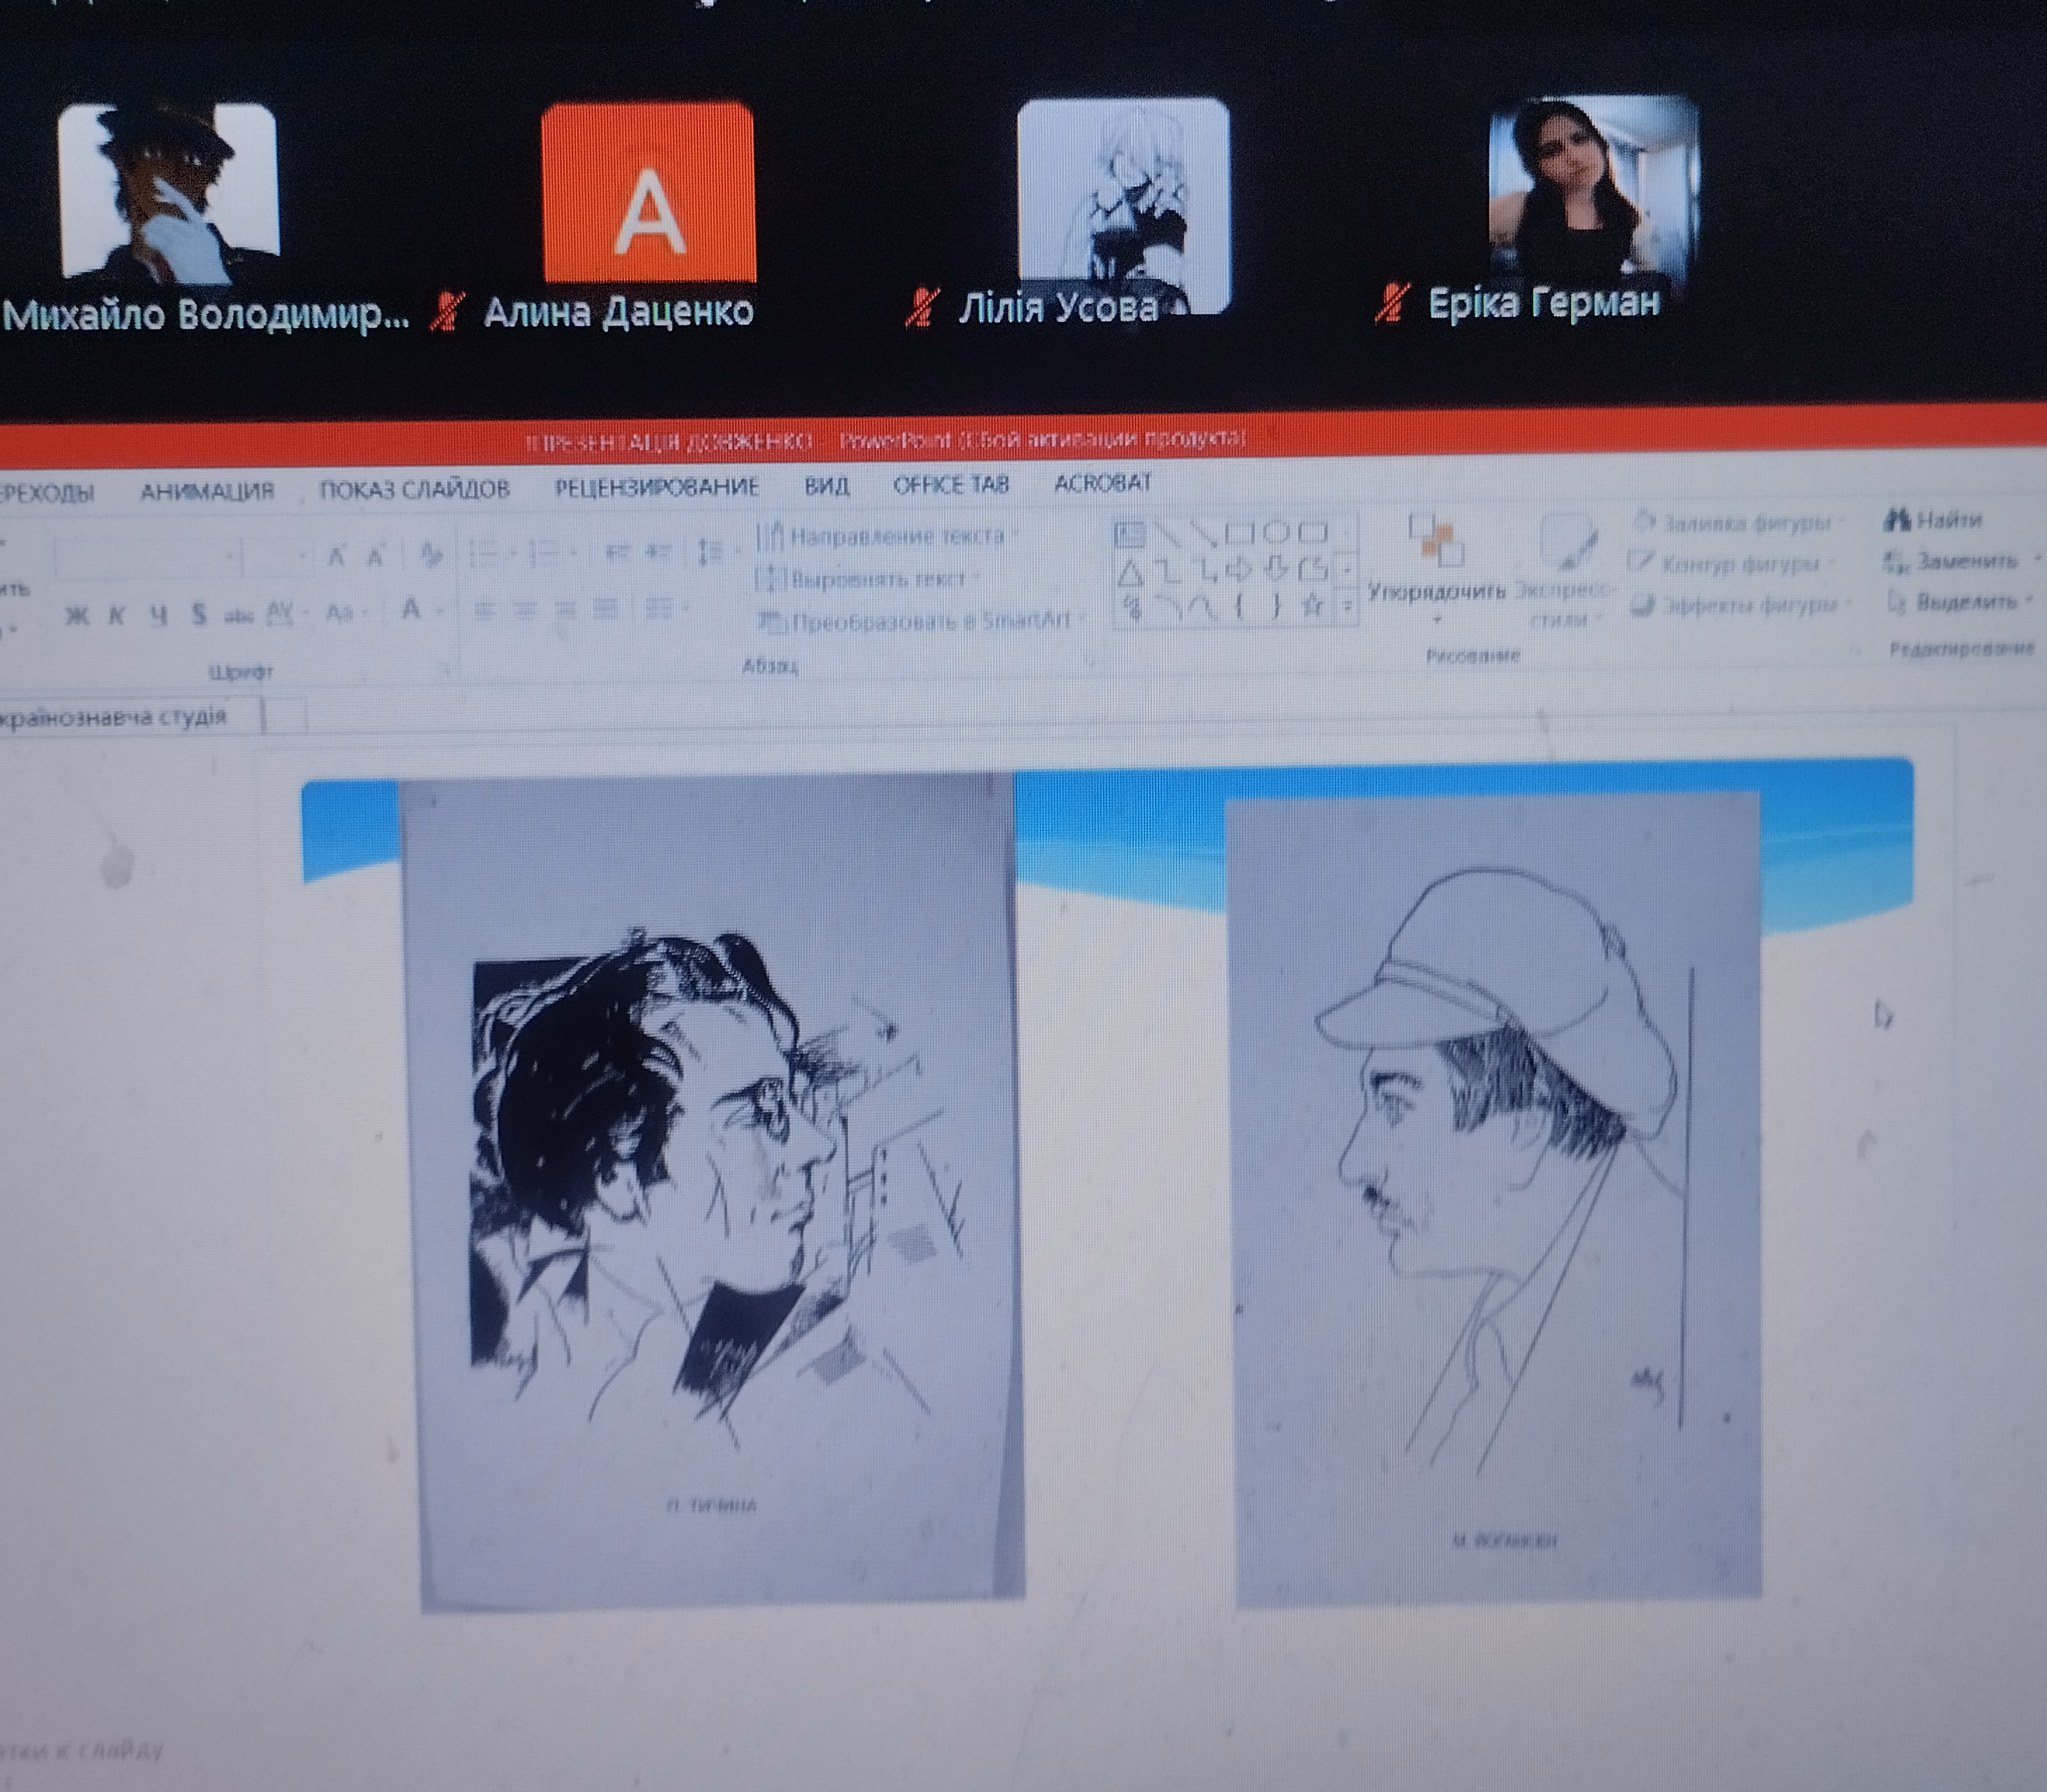The image size is (2047, 1792).
Task: Open the font color A picker
Action: (x=411, y=609)
